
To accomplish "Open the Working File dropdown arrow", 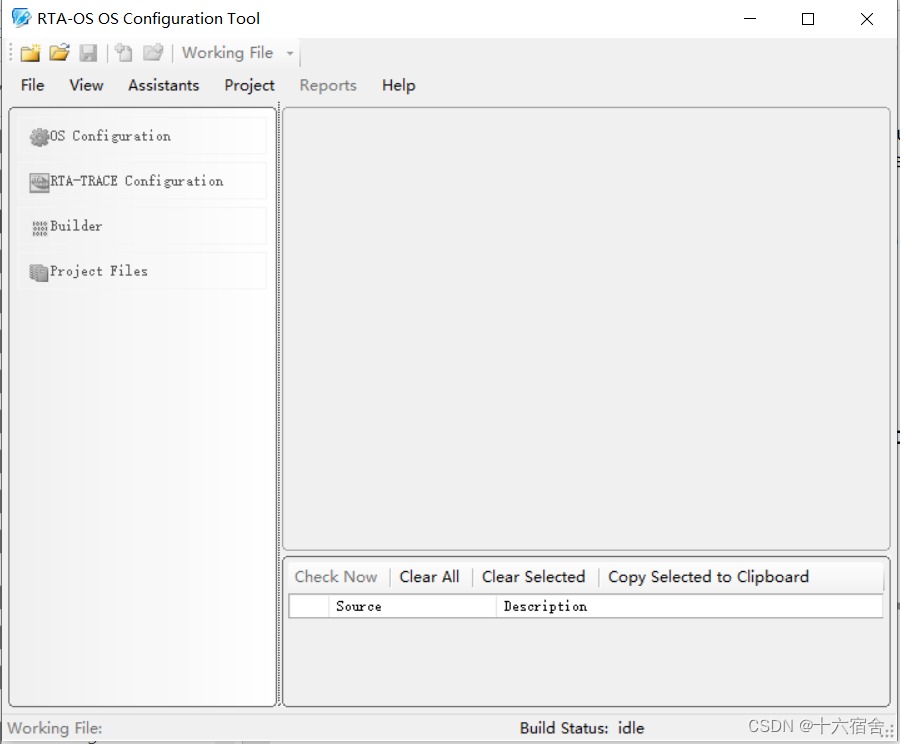I will coord(290,53).
